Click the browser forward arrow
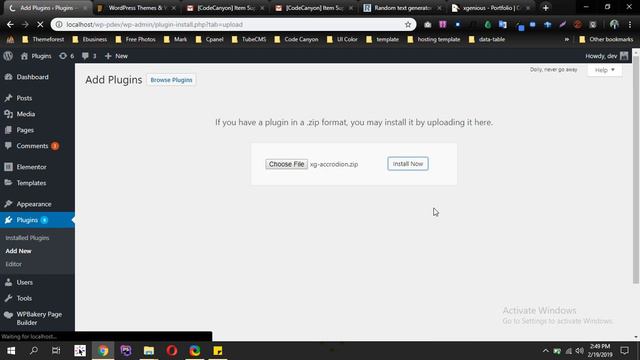The image size is (640, 360). 25,24
